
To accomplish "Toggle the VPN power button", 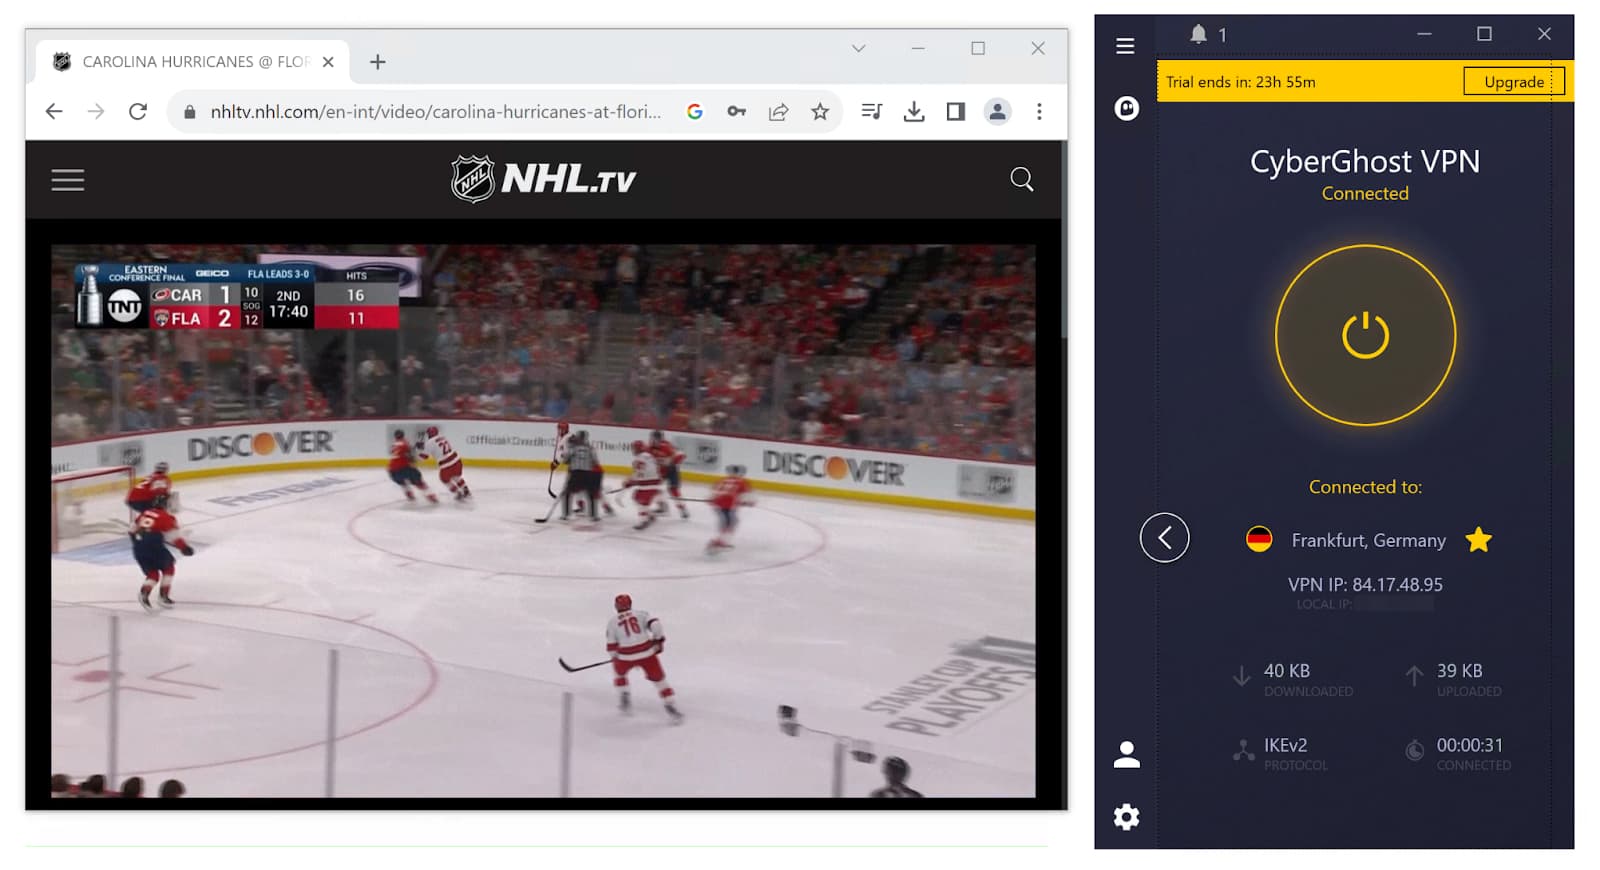I will 1365,335.
